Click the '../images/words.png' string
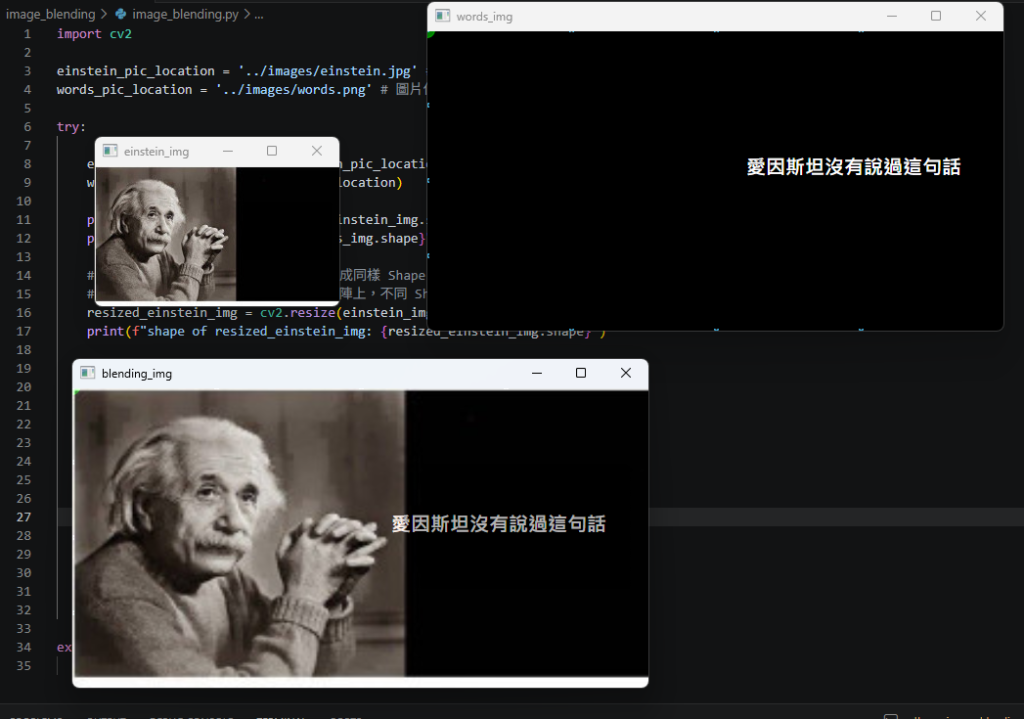This screenshot has height=719, width=1024. tap(293, 89)
